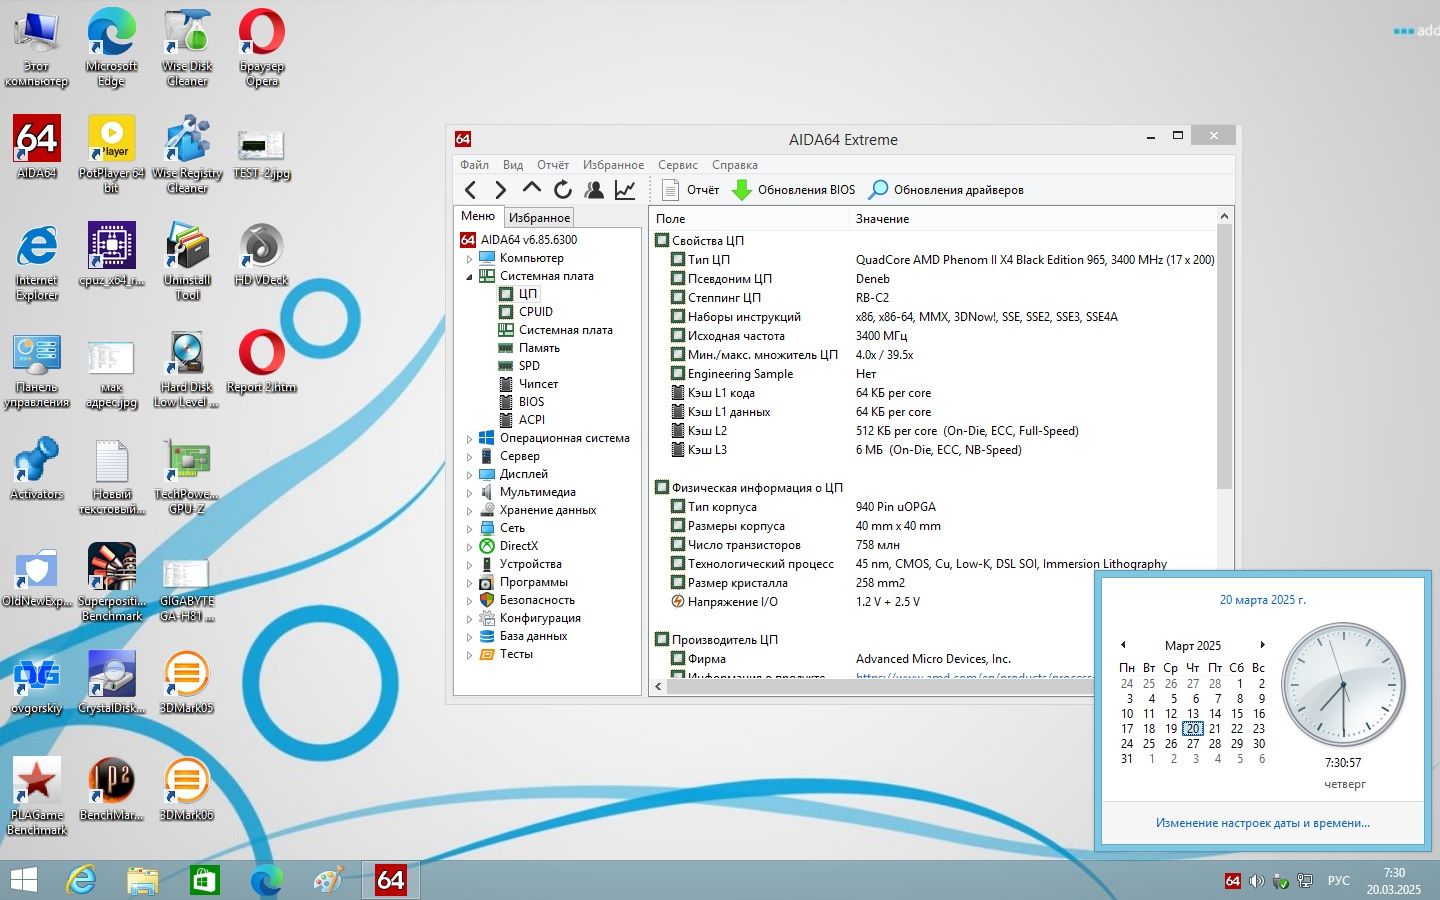This screenshot has width=1440, height=900.
Task: Go up one level with the Up arrow
Action: point(532,189)
